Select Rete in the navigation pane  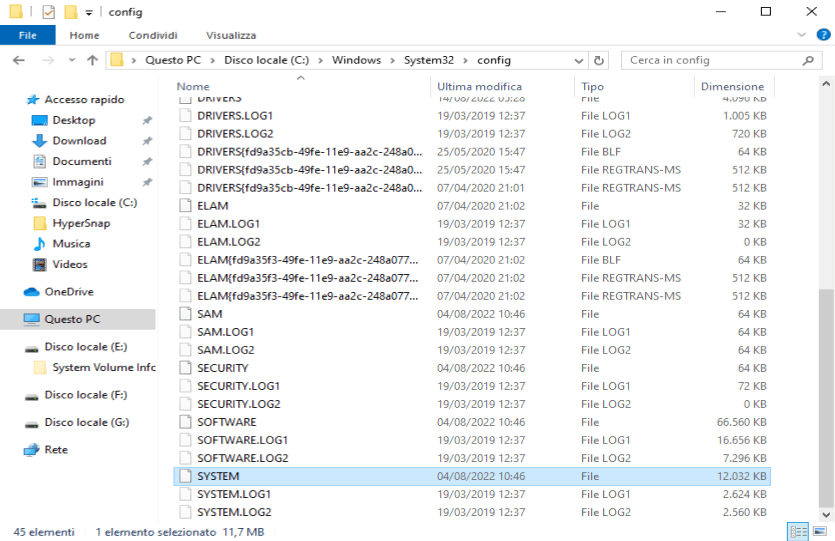pos(56,450)
